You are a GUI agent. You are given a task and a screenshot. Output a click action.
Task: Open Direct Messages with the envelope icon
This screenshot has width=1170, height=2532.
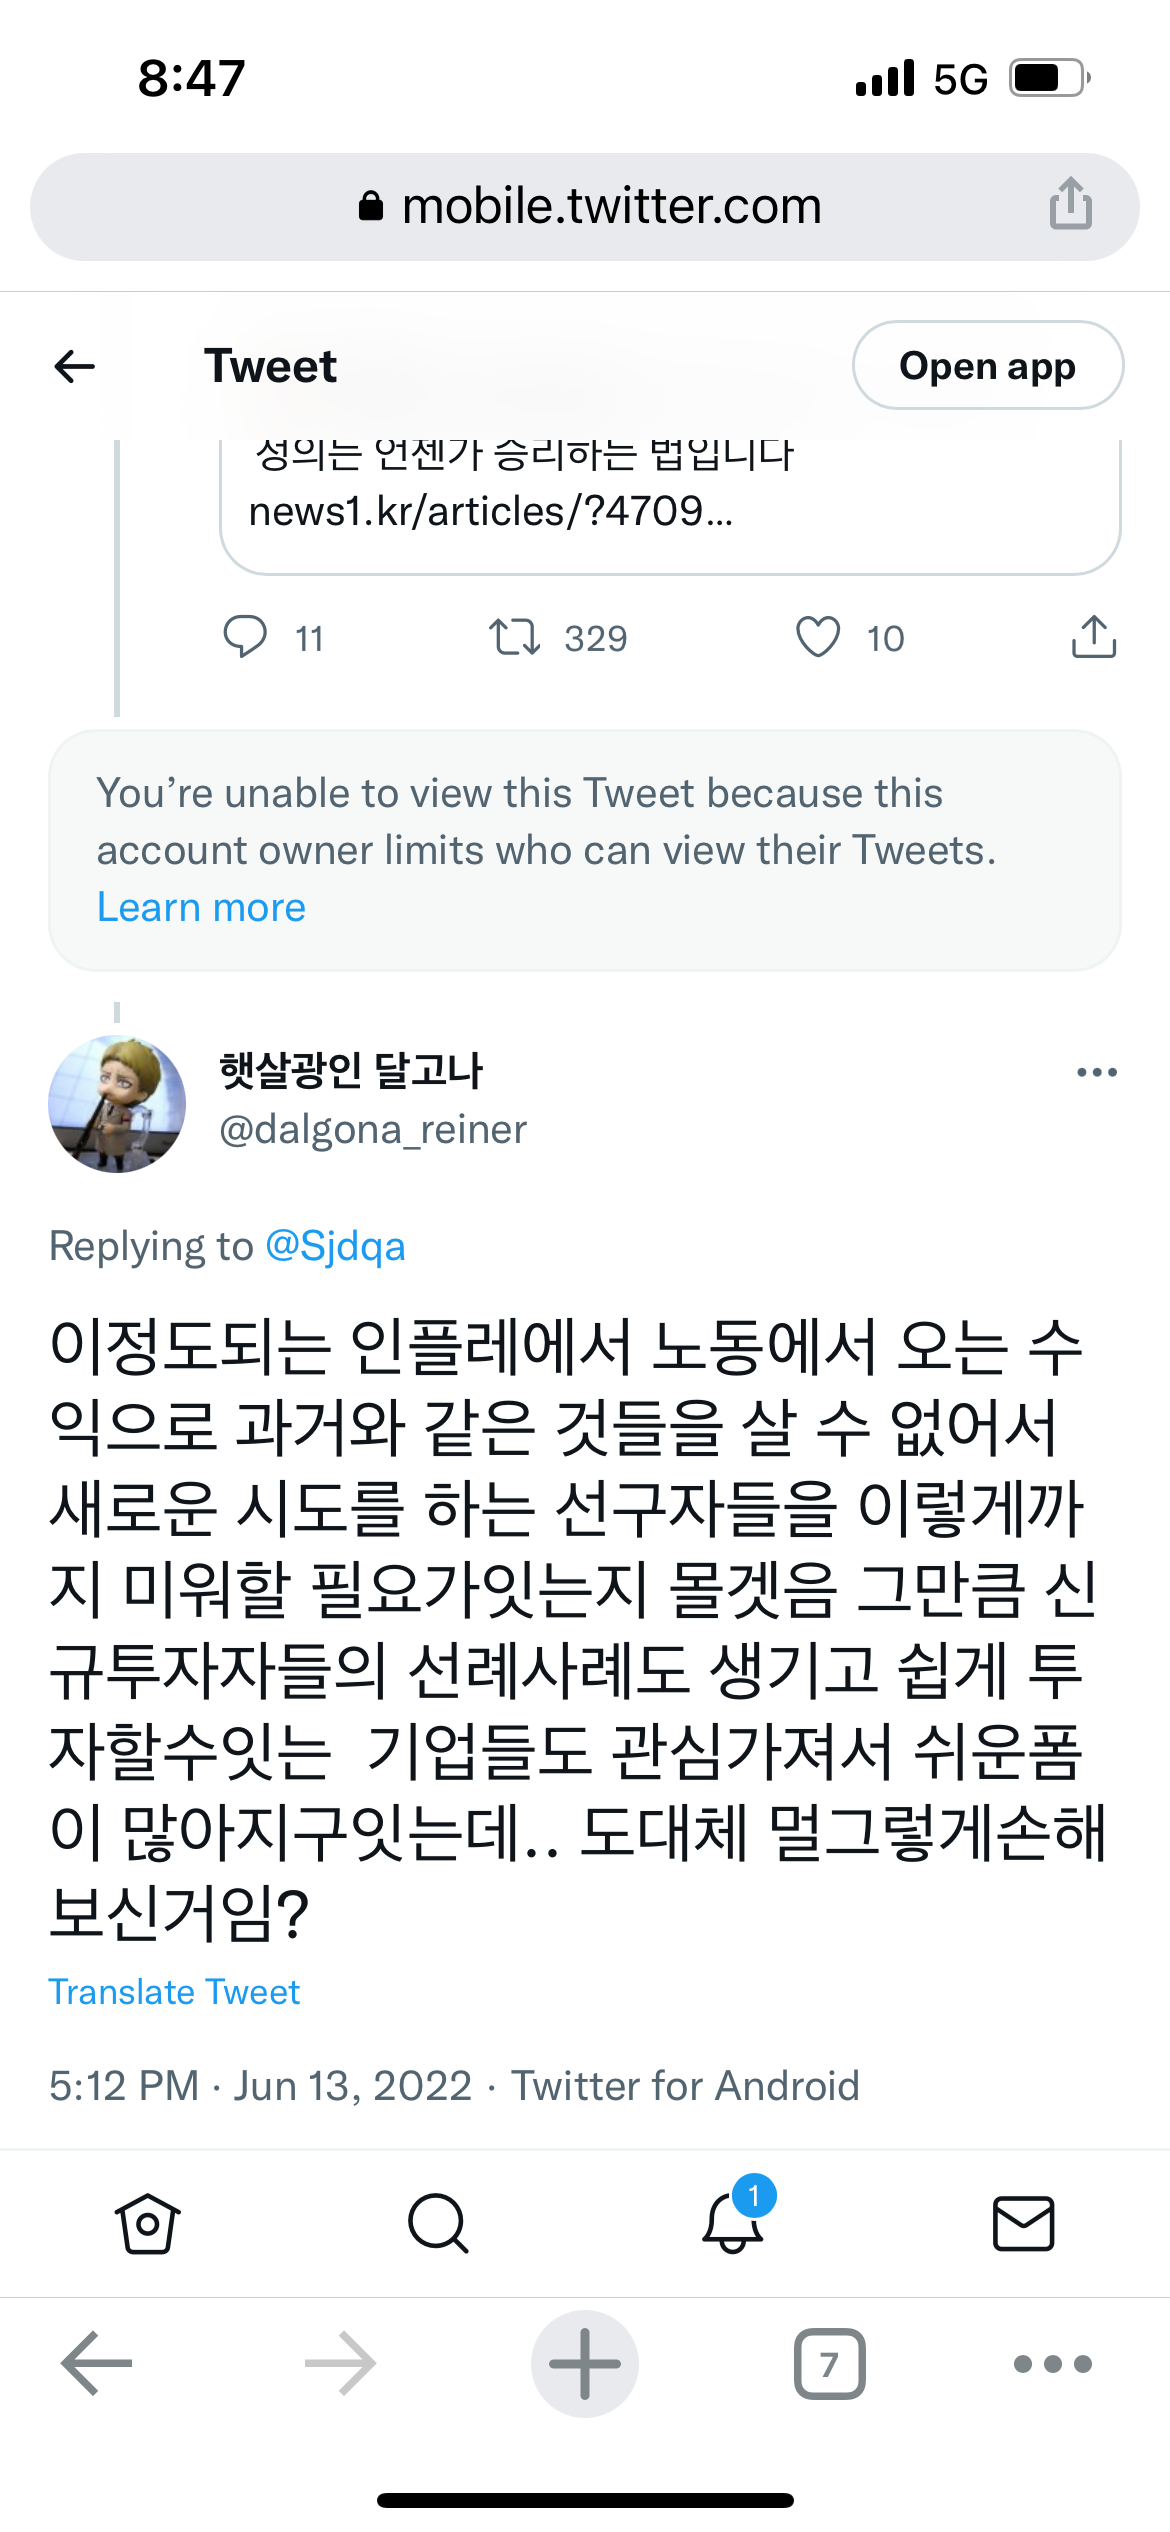tap(1023, 2223)
